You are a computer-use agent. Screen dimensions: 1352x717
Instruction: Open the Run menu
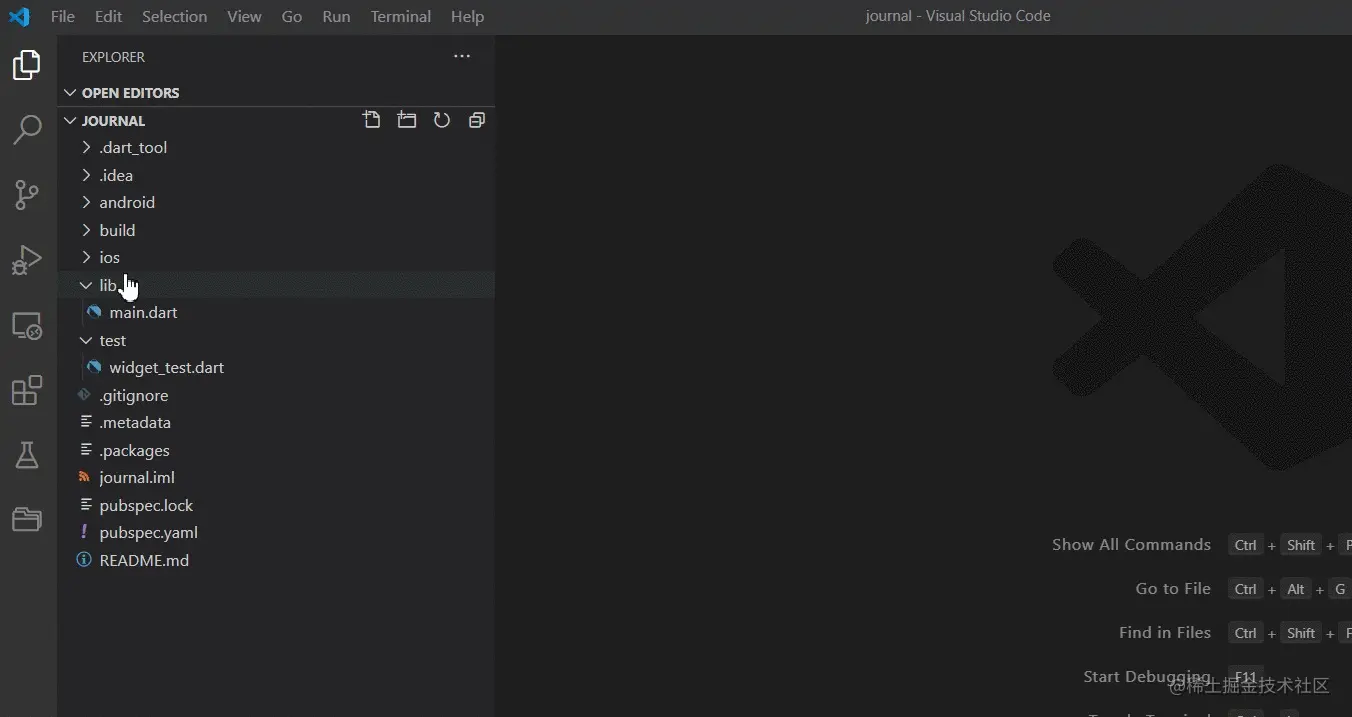pos(336,16)
